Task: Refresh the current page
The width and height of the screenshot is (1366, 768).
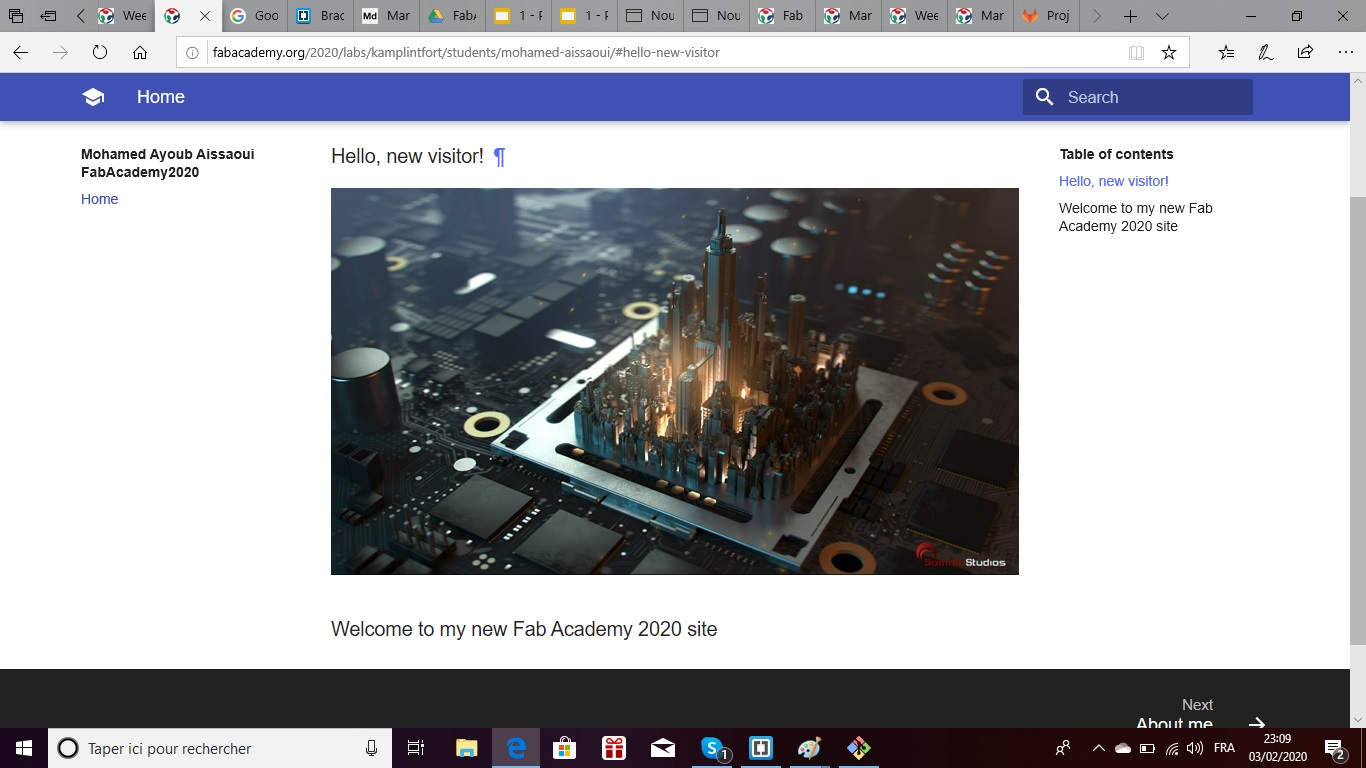Action: [x=100, y=53]
